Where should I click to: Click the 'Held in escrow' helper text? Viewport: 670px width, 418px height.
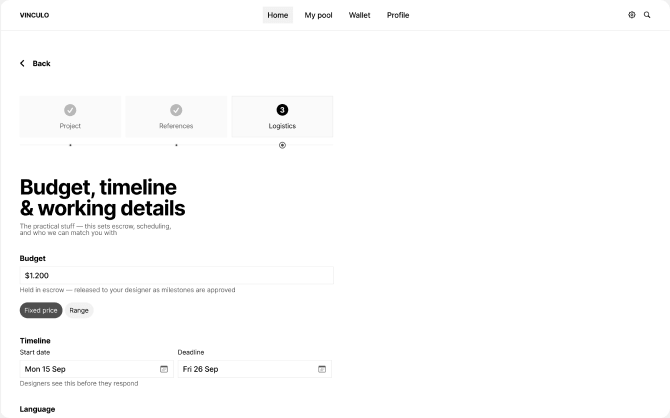127,290
